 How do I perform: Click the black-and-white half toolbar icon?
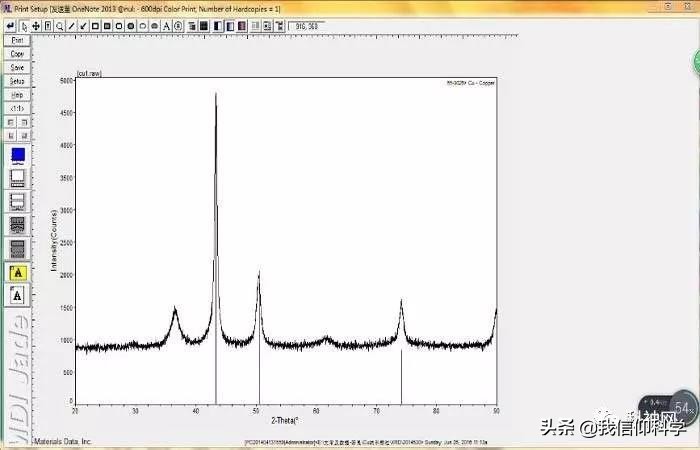218,26
